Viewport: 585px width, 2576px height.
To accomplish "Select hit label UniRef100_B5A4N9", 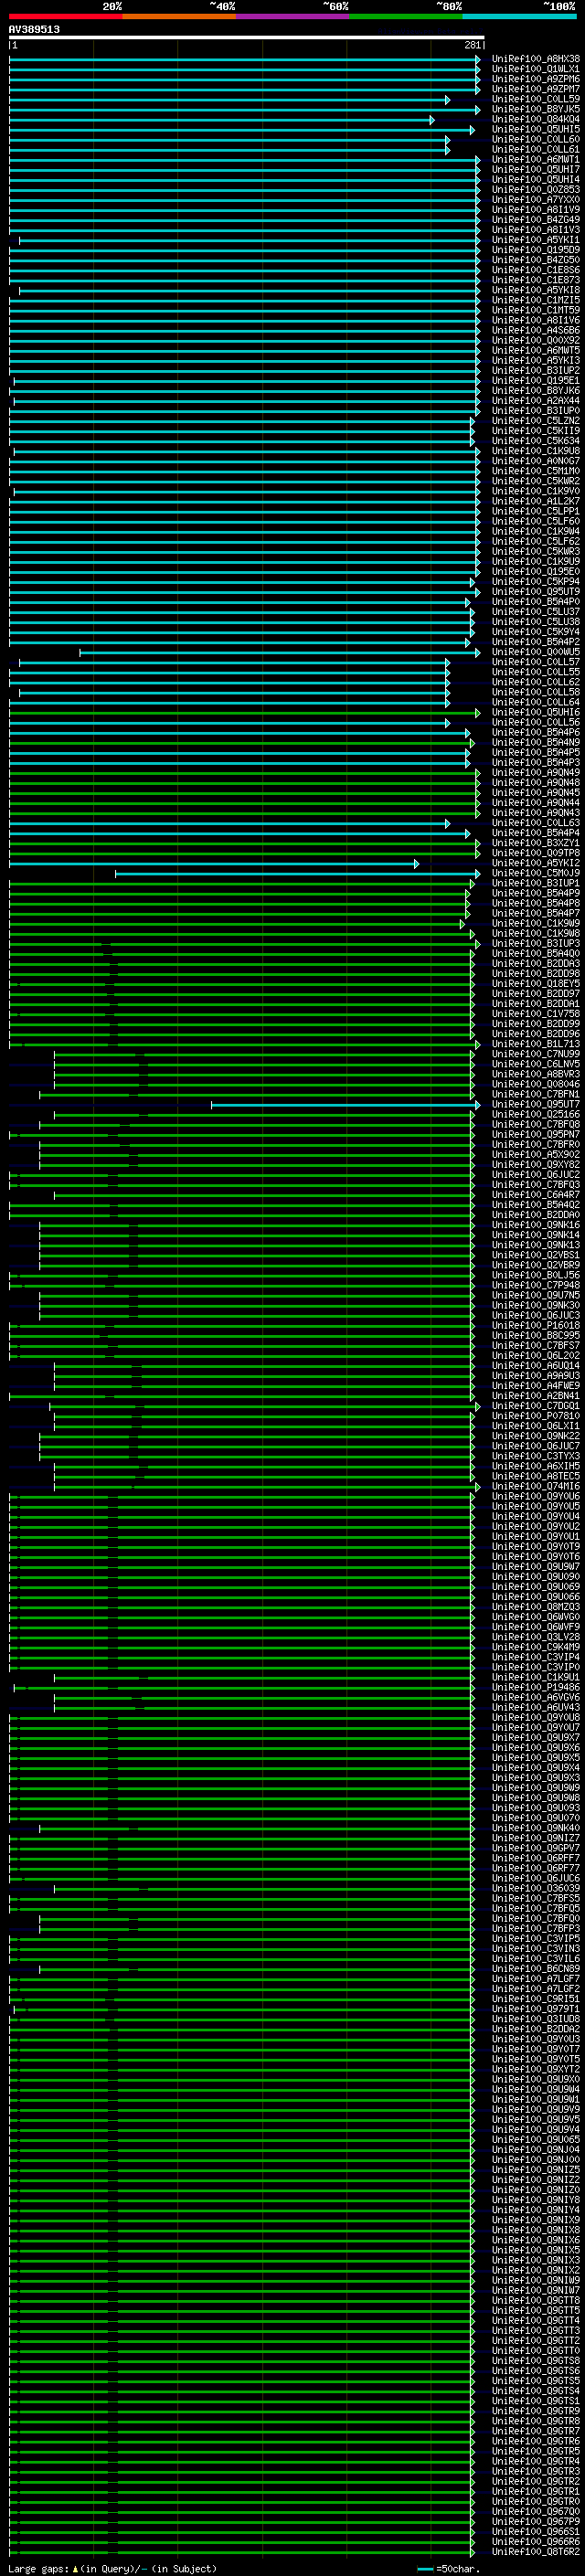I will (x=536, y=742).
